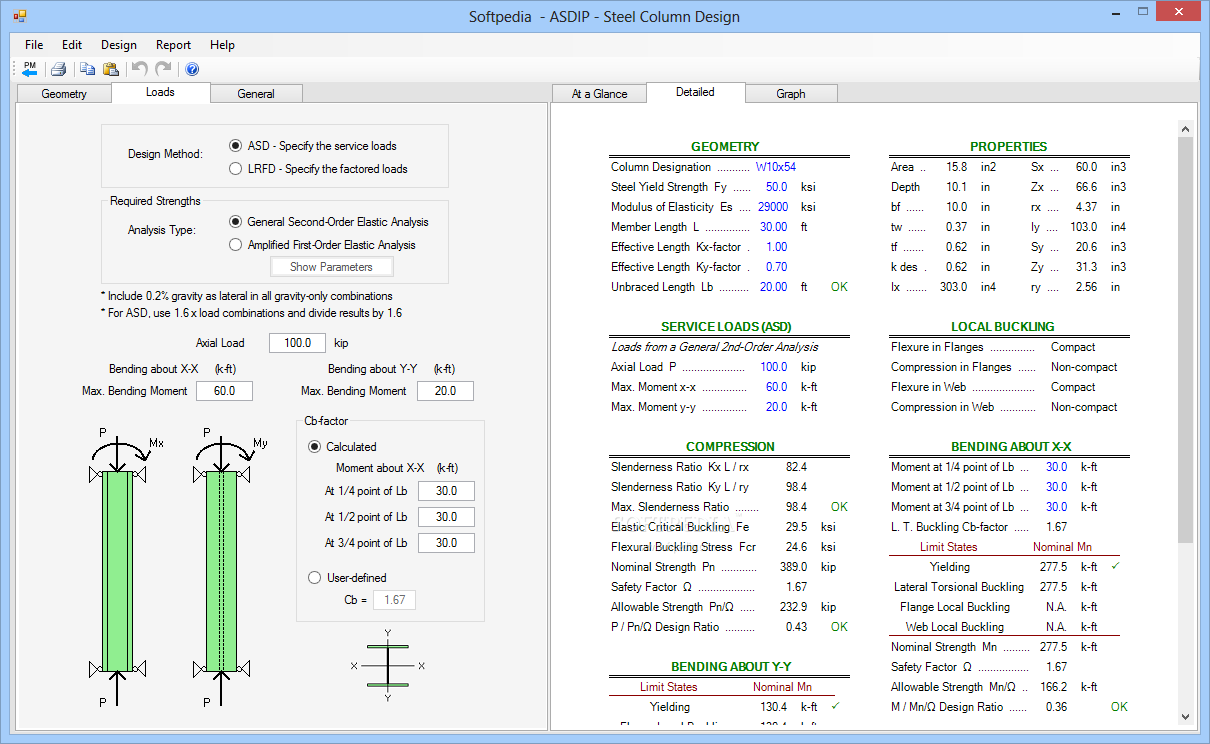1210x744 pixels.
Task: Click the Y-Y bending column diagram
Action: 222,568
